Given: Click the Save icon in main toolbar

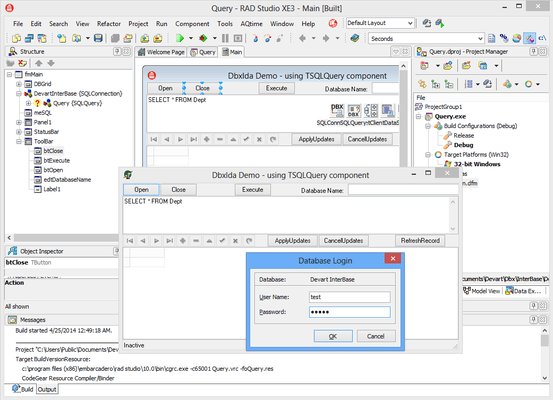Looking at the screenshot, I should coord(98,38).
